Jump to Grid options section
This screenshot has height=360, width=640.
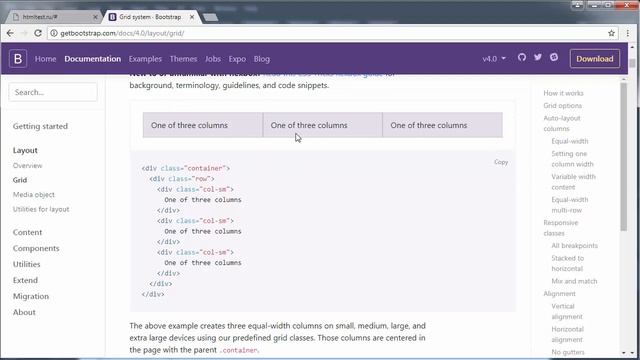(x=562, y=105)
